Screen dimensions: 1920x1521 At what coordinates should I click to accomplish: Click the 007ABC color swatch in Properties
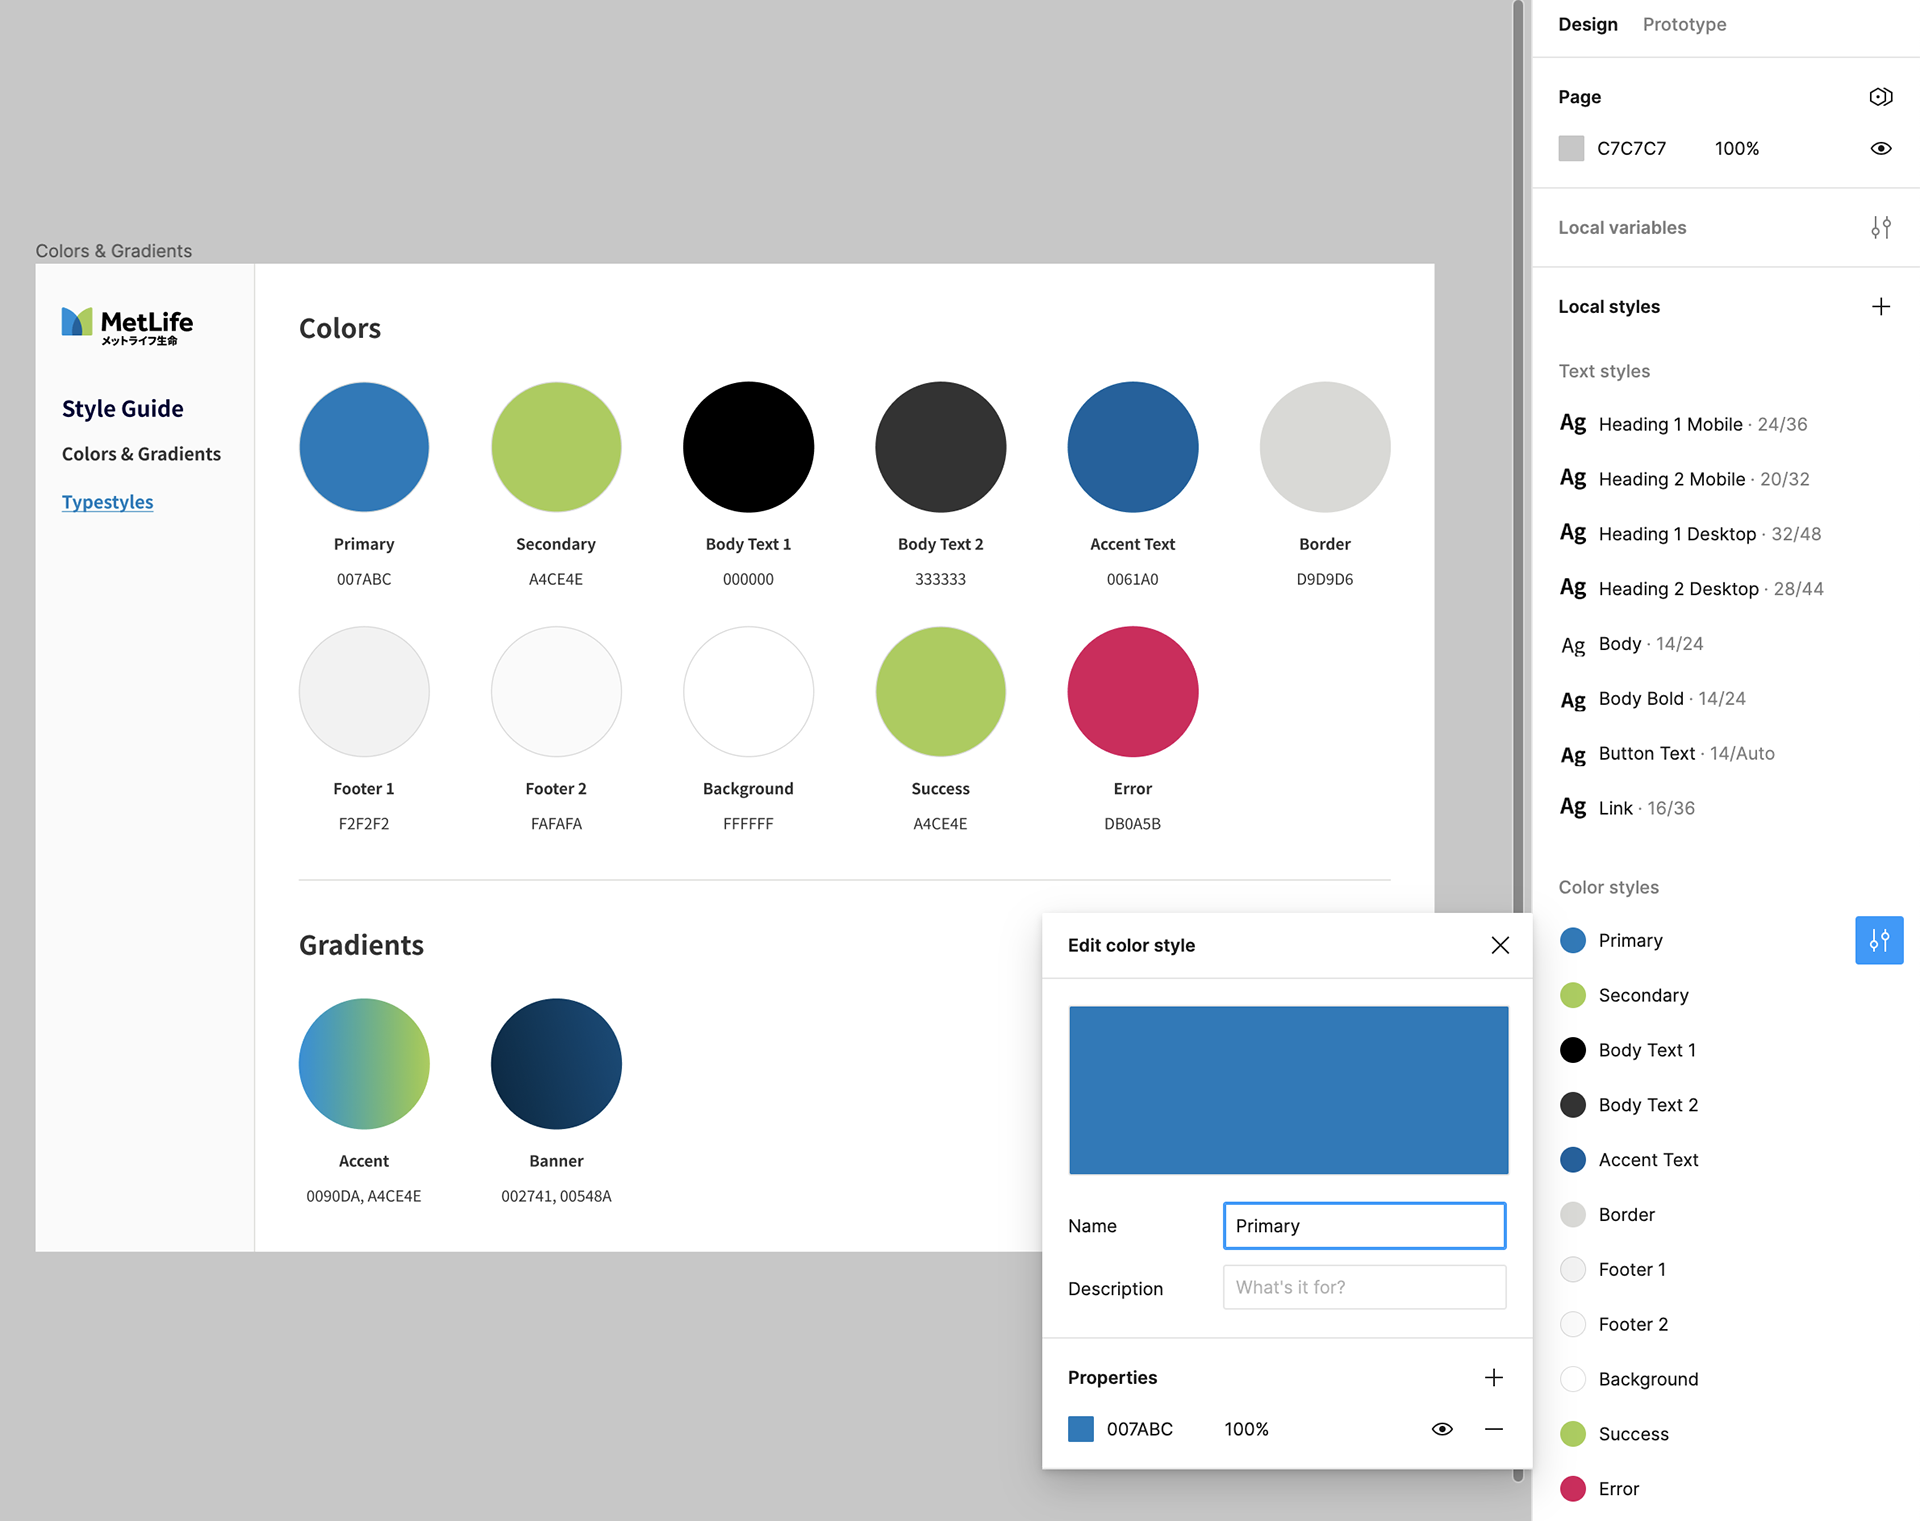1080,1430
